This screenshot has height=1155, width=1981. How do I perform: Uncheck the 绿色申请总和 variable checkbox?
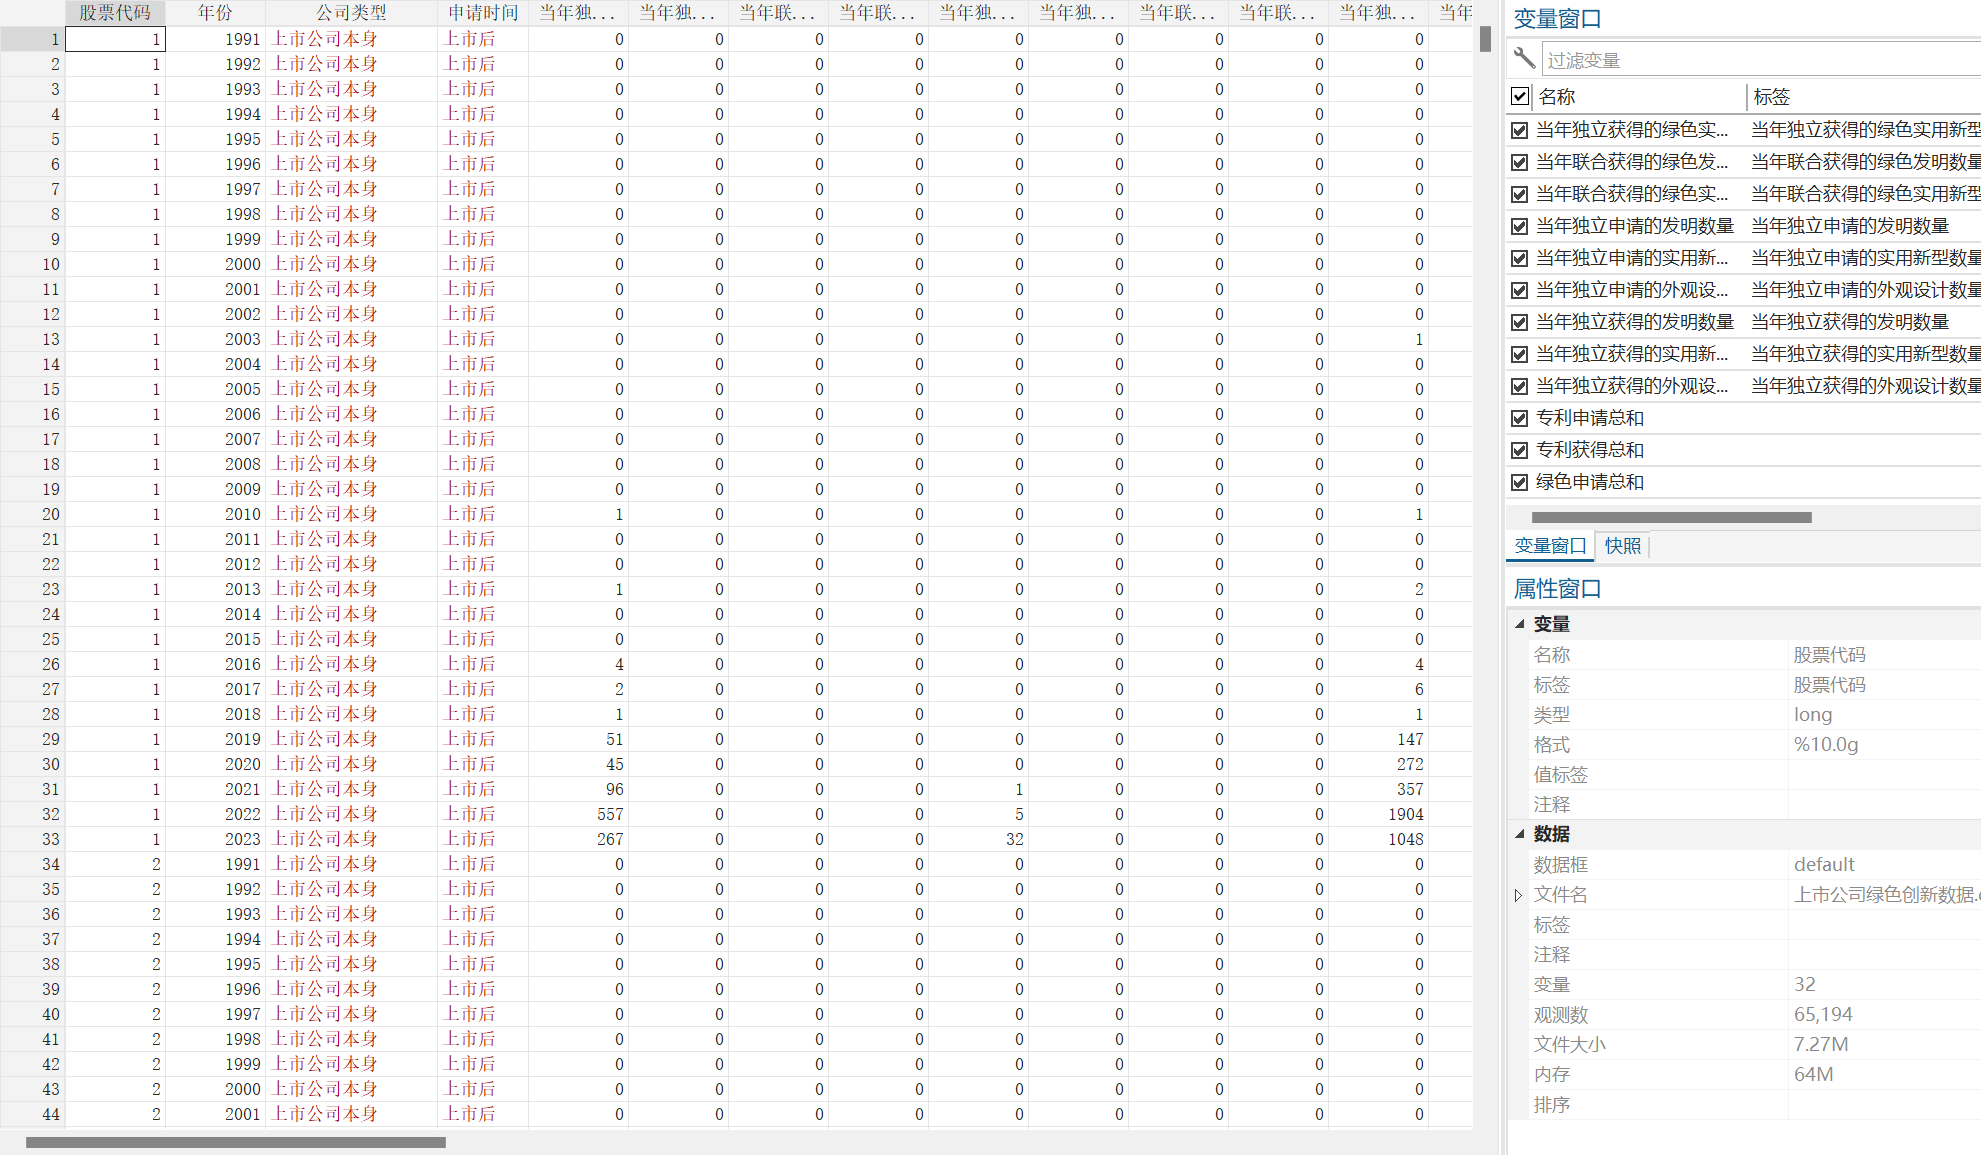point(1520,482)
